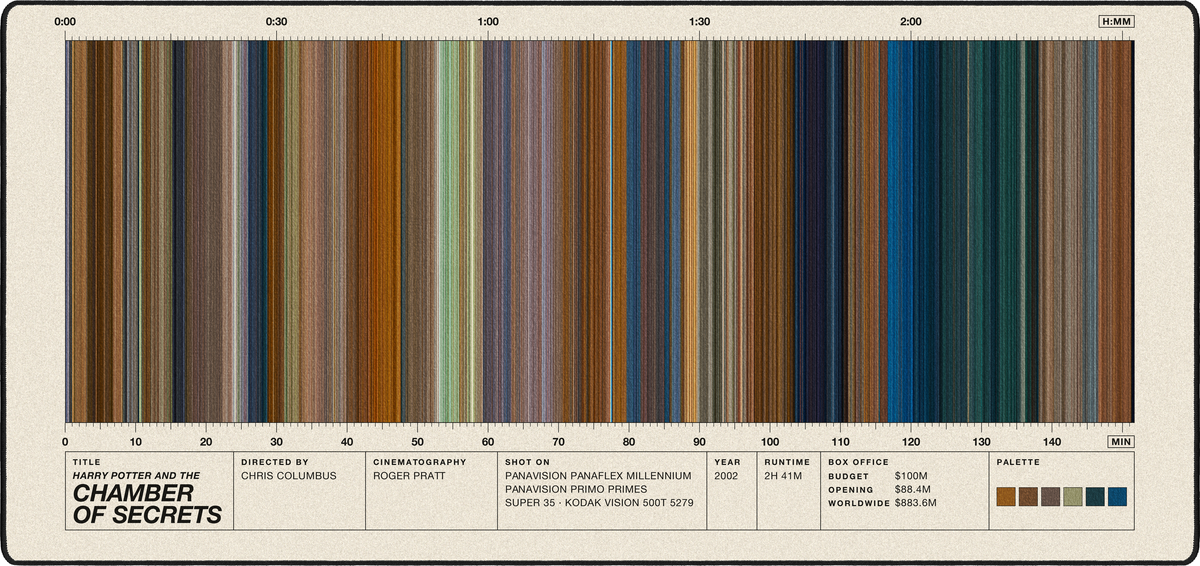Click 'SUPER 35 · KODAK VISION 500T 5279'
Viewport: 1200px width, 566px height.
click(599, 503)
